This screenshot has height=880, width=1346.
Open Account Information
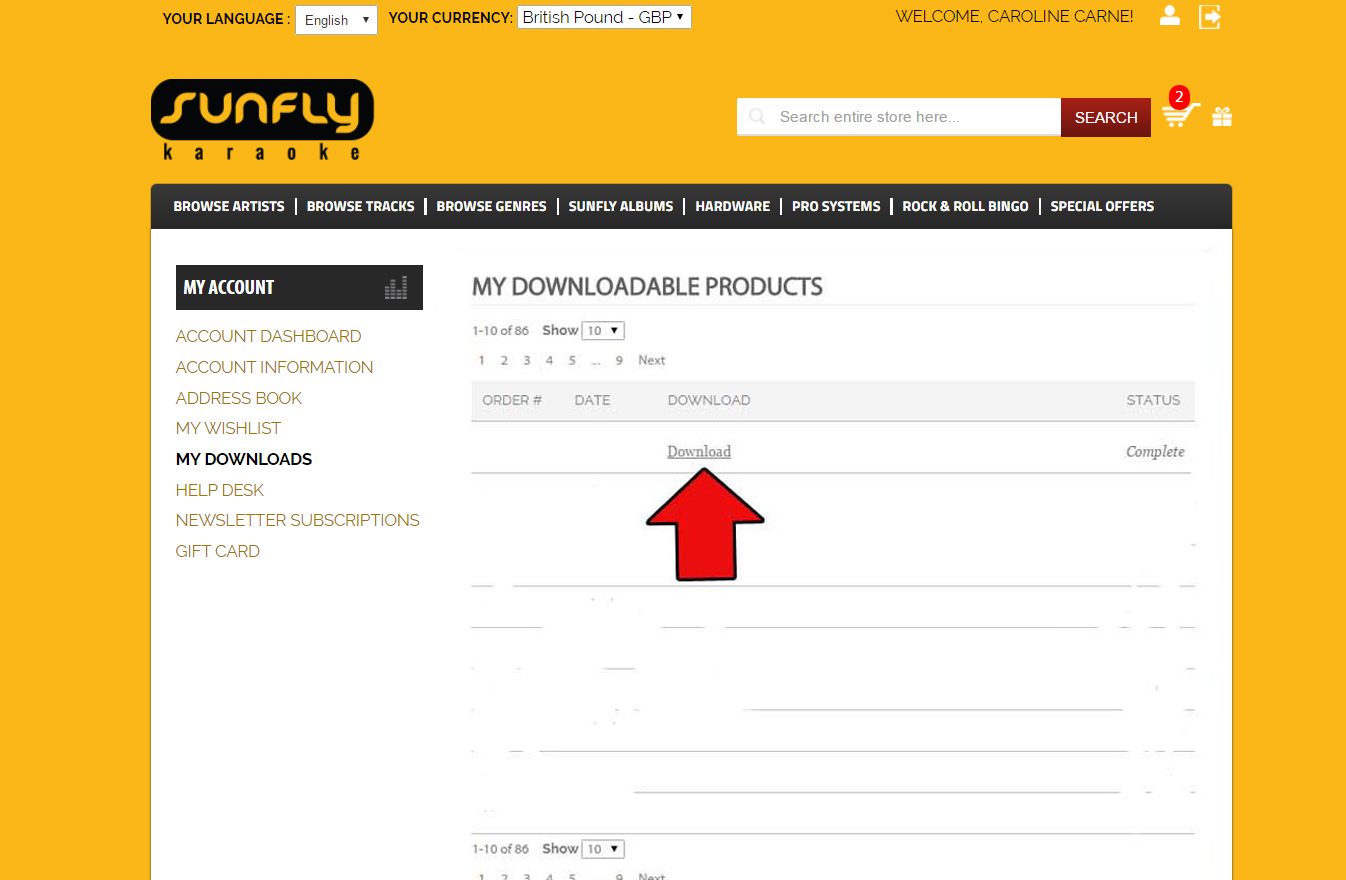[274, 367]
